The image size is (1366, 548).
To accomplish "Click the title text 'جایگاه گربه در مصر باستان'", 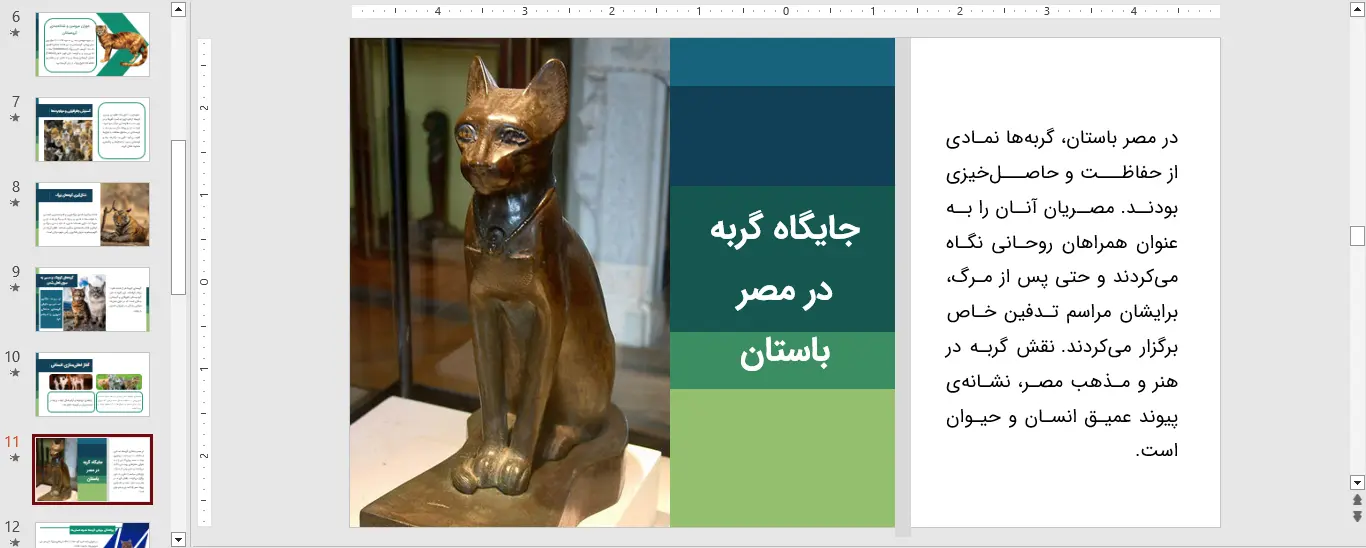I will [783, 291].
